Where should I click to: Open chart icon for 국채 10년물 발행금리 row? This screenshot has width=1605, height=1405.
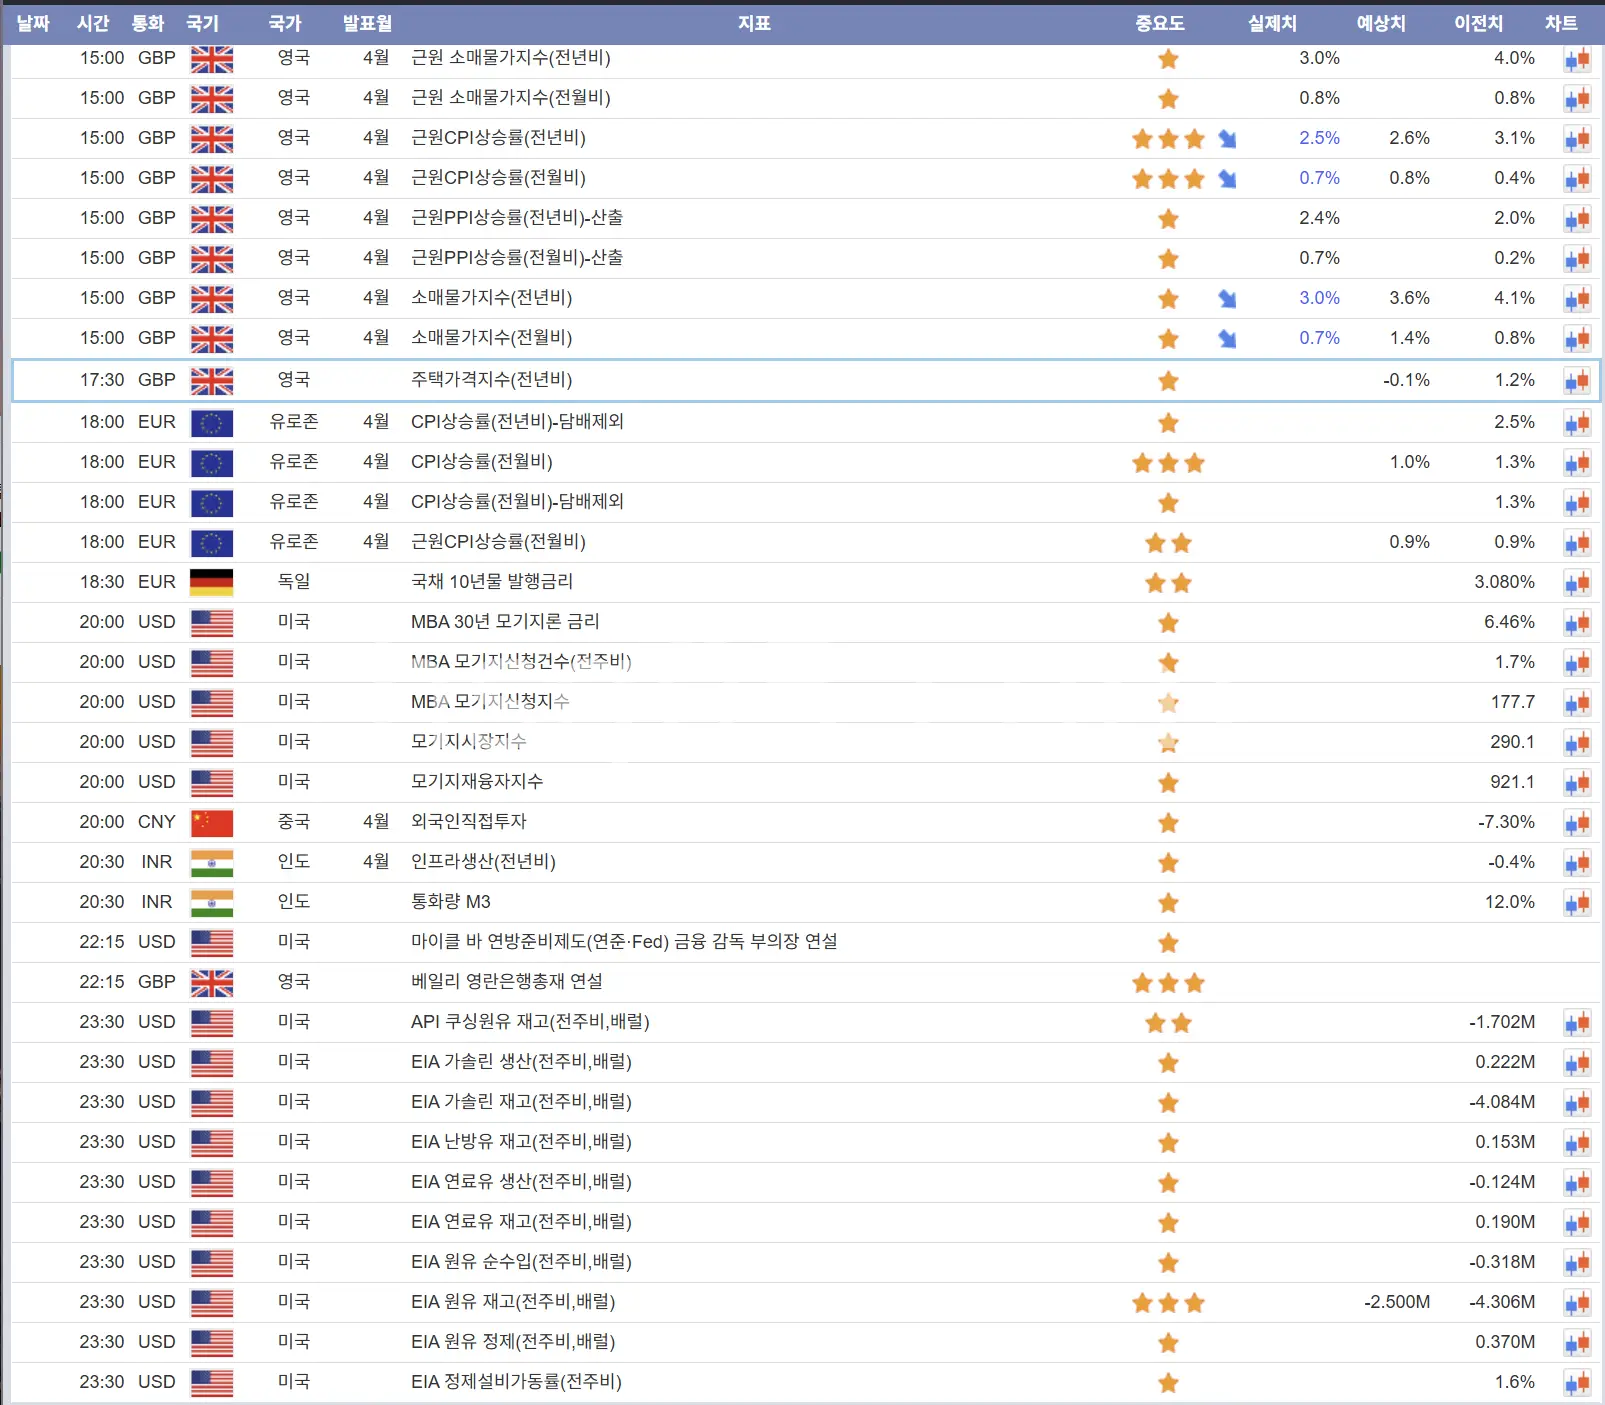[1577, 583]
